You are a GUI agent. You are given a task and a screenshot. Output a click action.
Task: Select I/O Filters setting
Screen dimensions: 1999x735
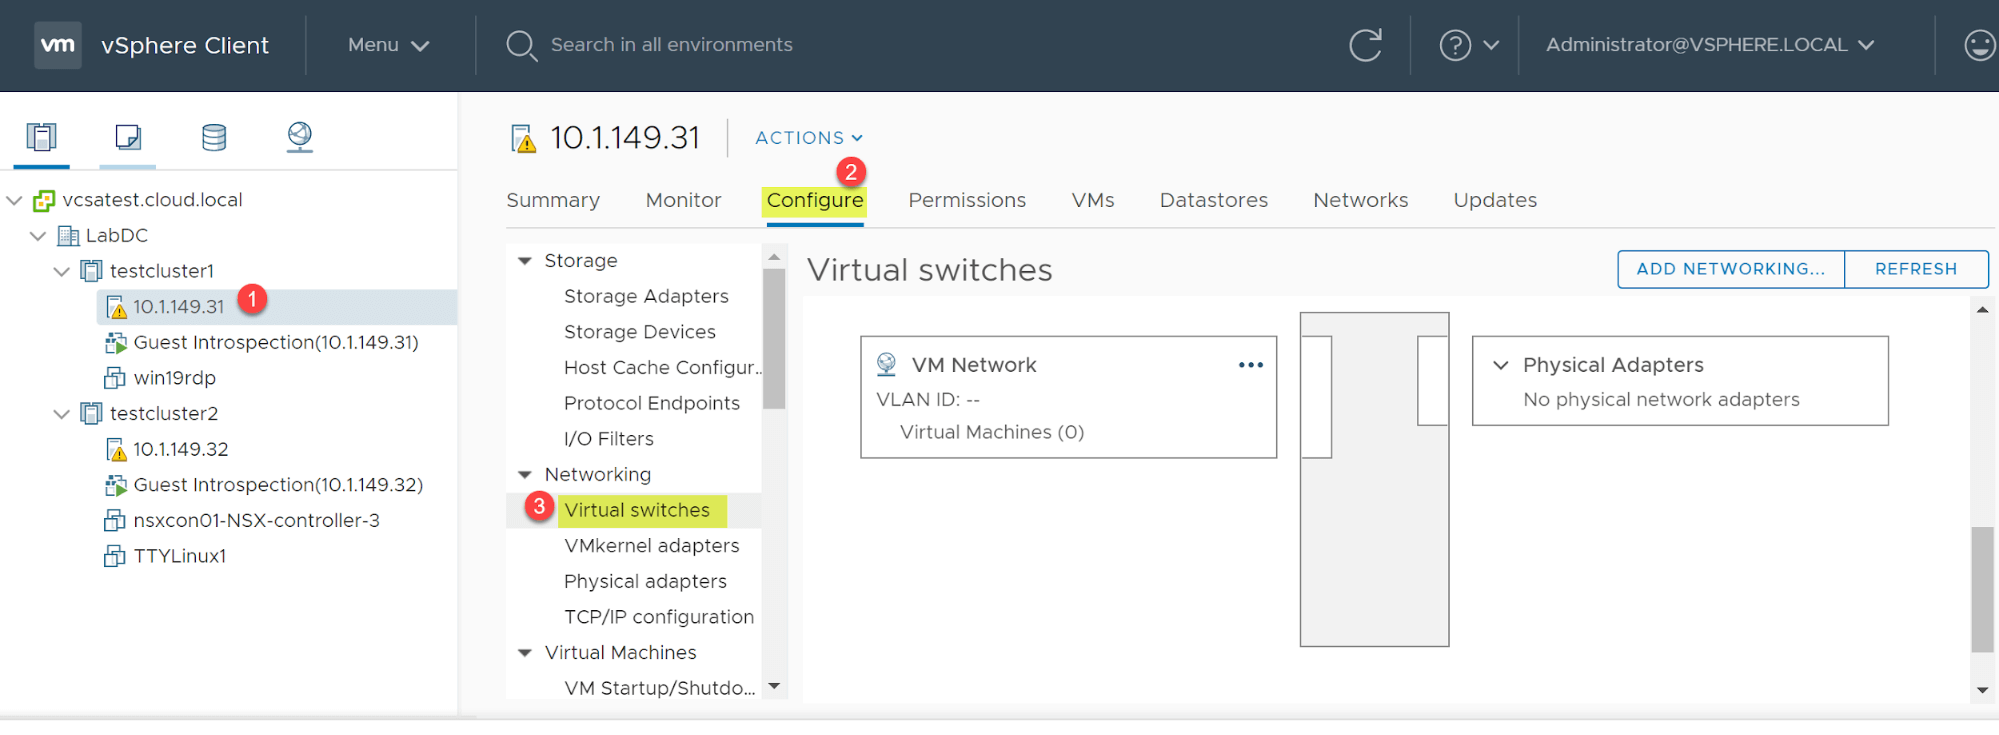pyautogui.click(x=609, y=439)
